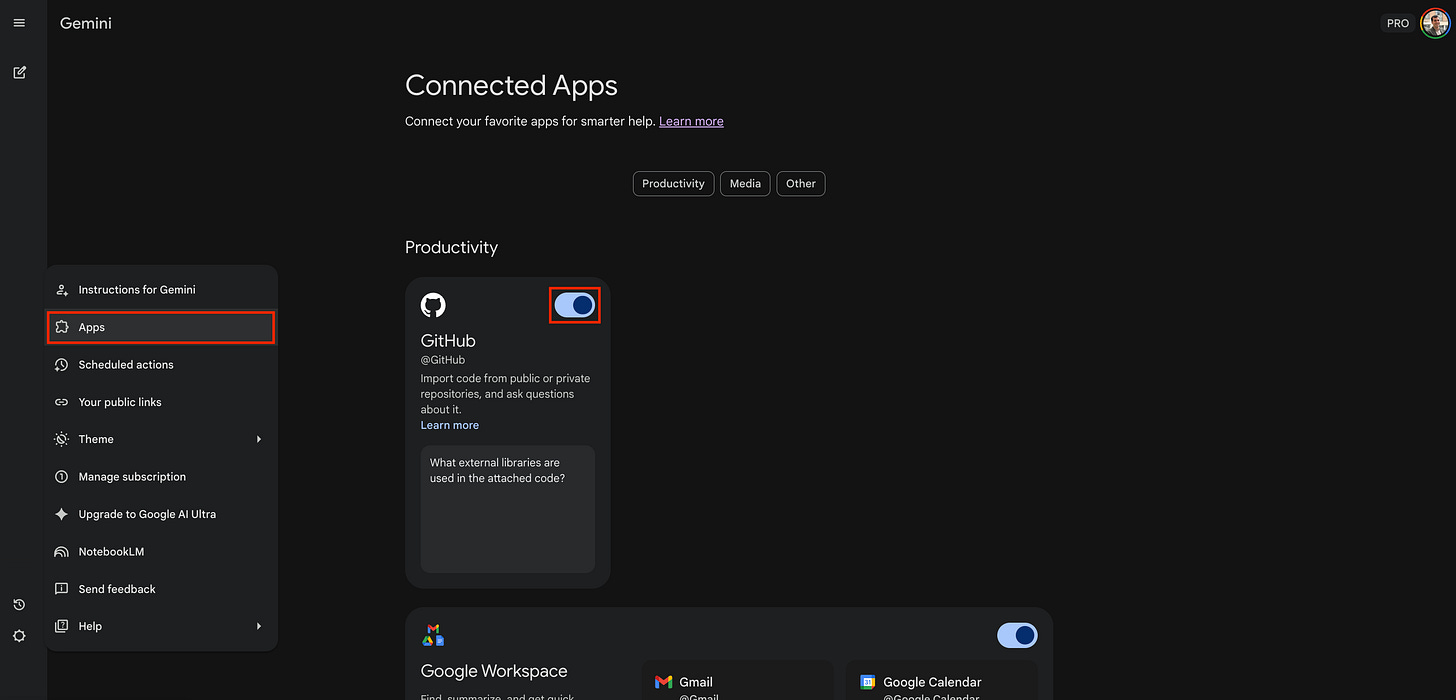This screenshot has width=1456, height=700.
Task: Disable the Google Workspace toggle
Action: pyautogui.click(x=1017, y=635)
